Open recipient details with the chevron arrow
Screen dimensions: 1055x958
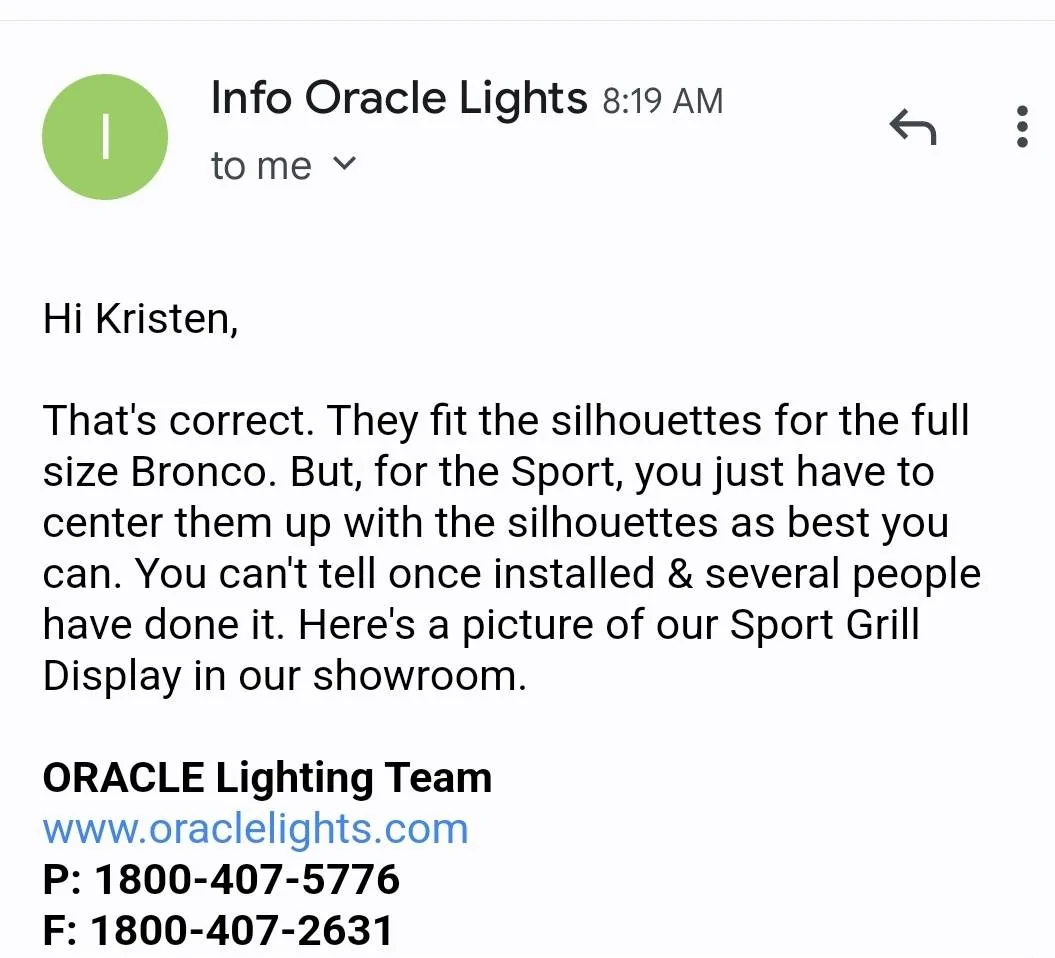344,164
